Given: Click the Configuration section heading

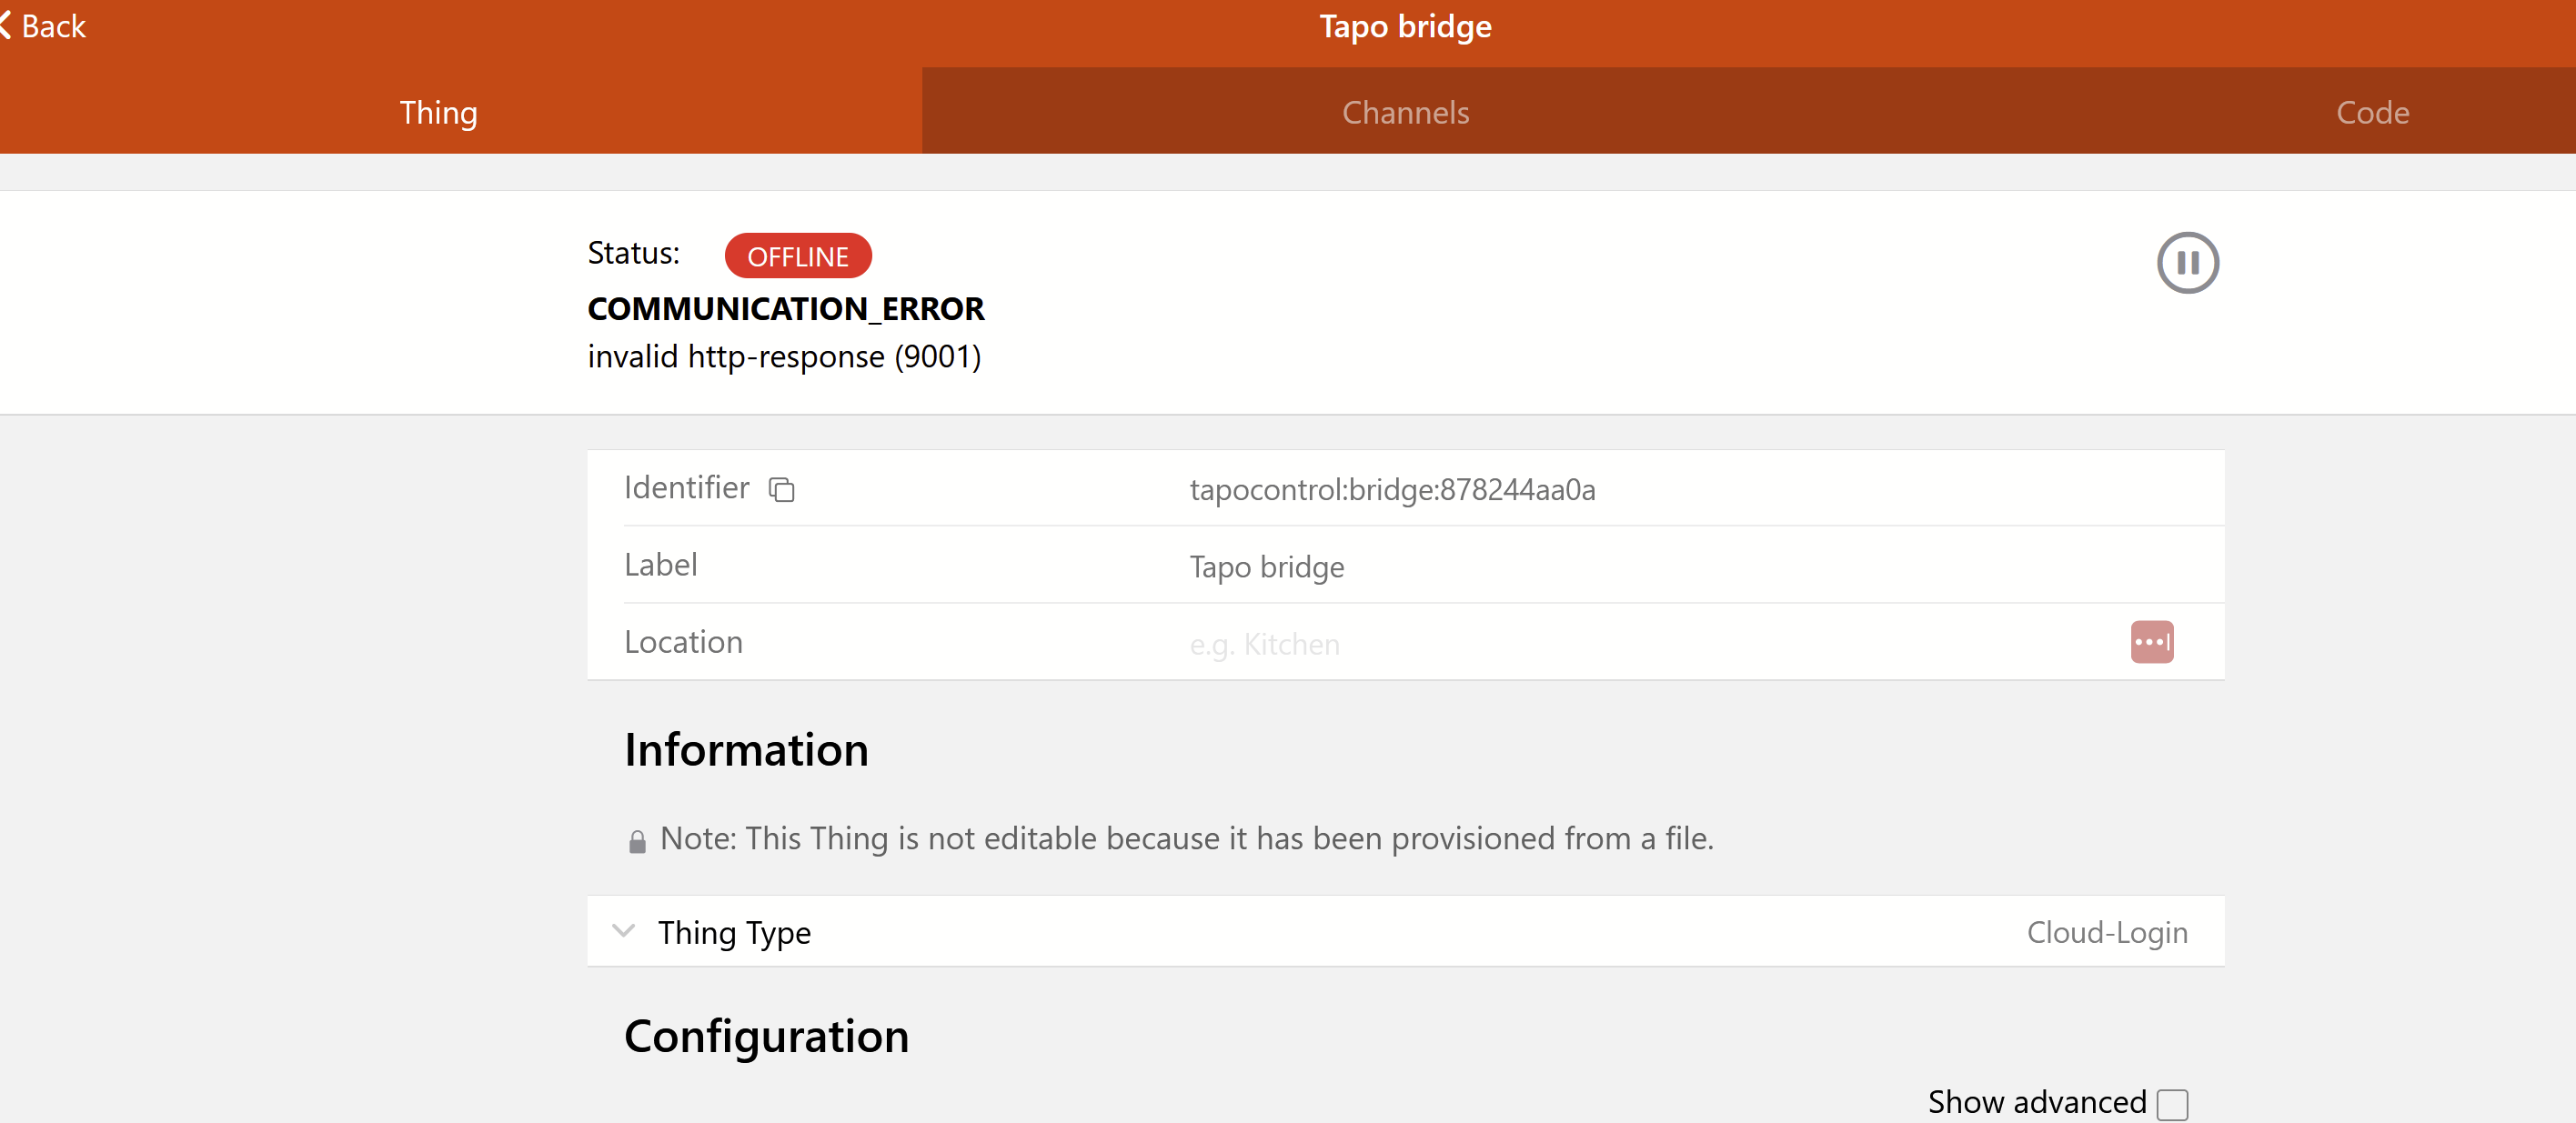Looking at the screenshot, I should tap(766, 1036).
